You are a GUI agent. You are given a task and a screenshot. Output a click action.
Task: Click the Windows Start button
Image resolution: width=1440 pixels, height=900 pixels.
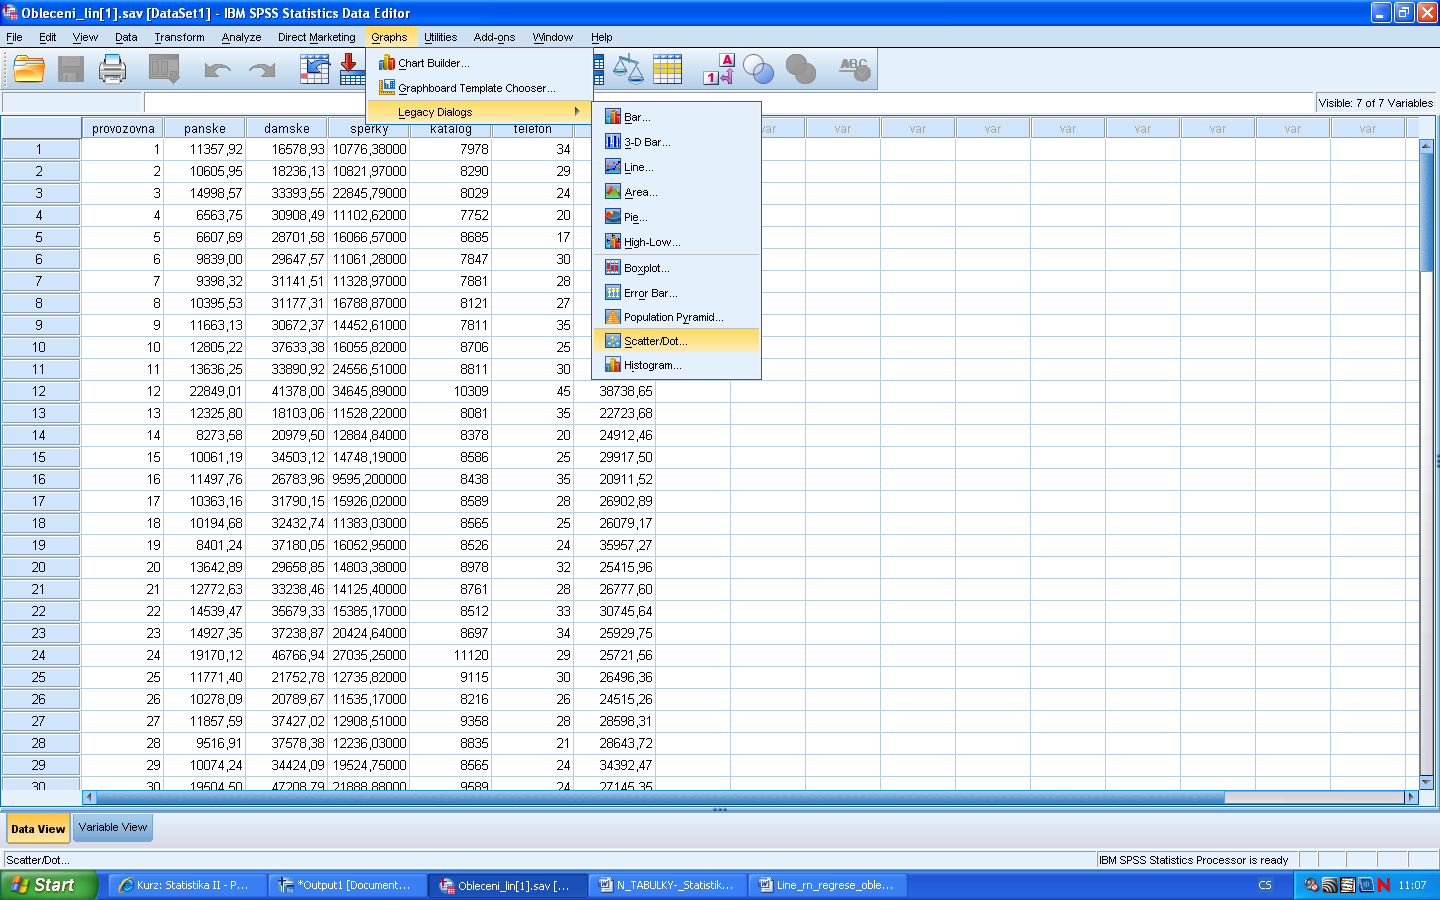point(48,885)
